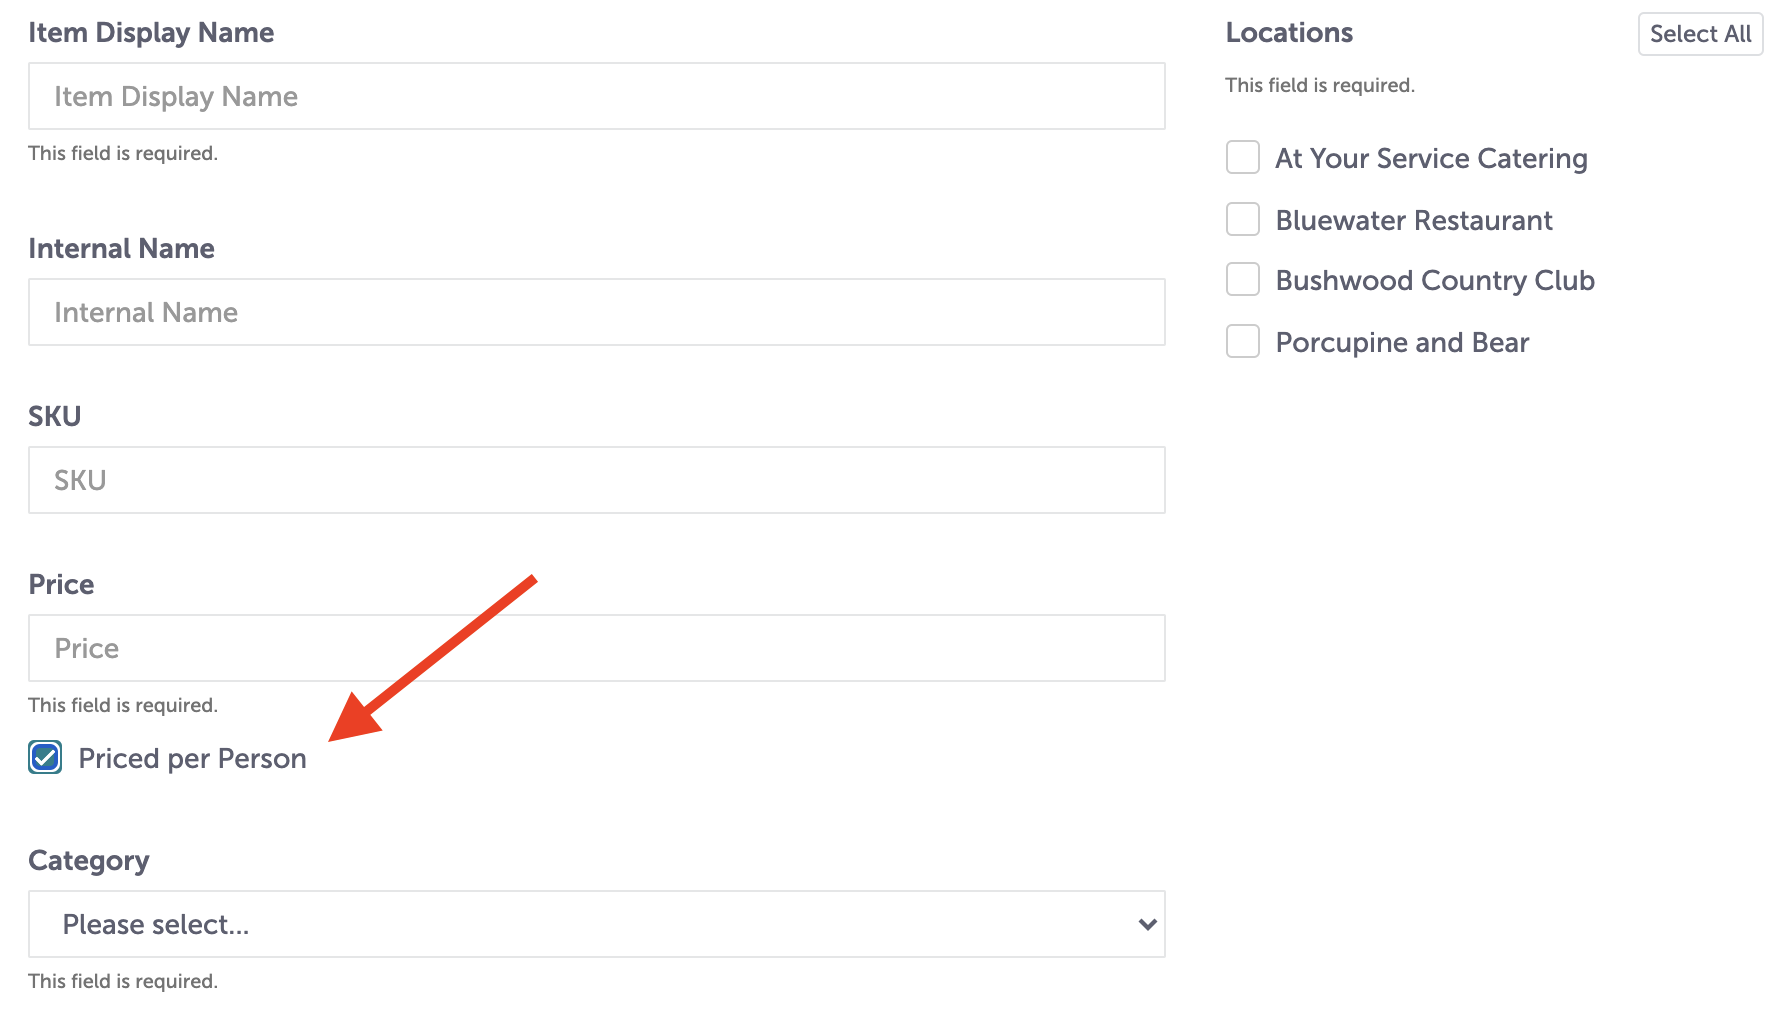Click the Item Display Name text field
1790x1014 pixels.
point(597,96)
